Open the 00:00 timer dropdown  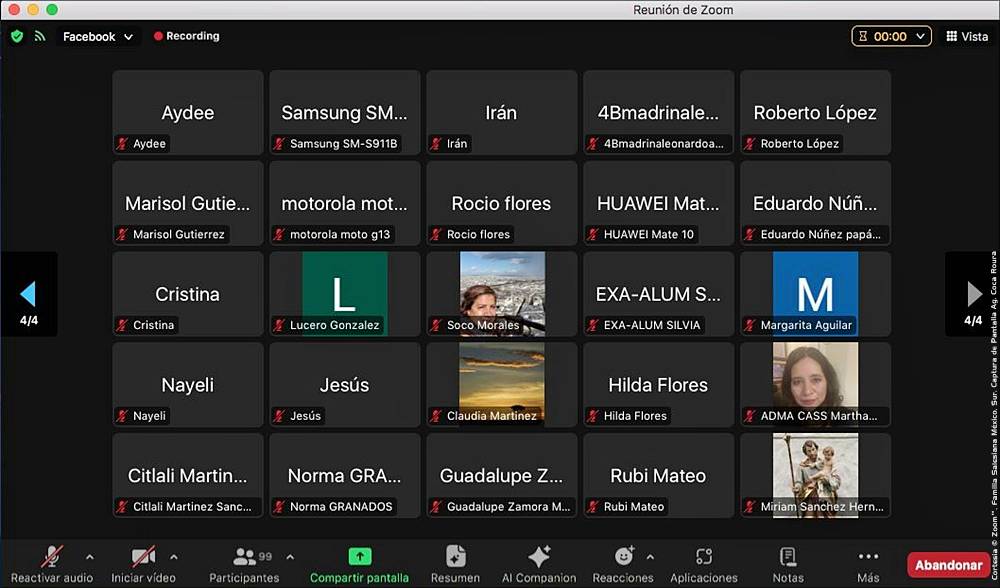[x=891, y=36]
